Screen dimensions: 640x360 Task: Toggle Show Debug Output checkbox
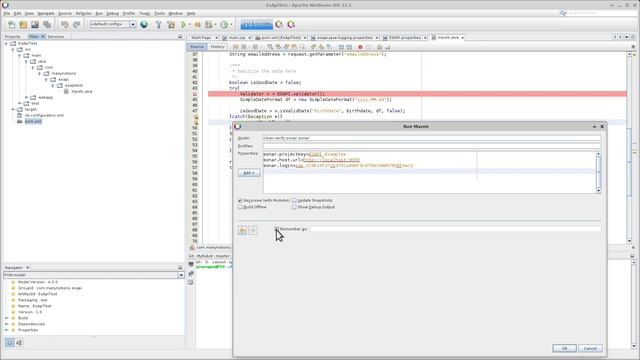pos(294,207)
